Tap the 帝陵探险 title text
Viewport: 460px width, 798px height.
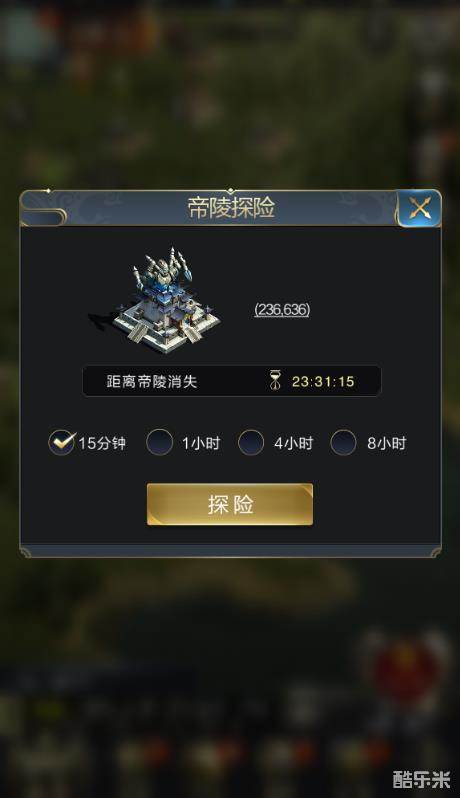click(x=231, y=208)
